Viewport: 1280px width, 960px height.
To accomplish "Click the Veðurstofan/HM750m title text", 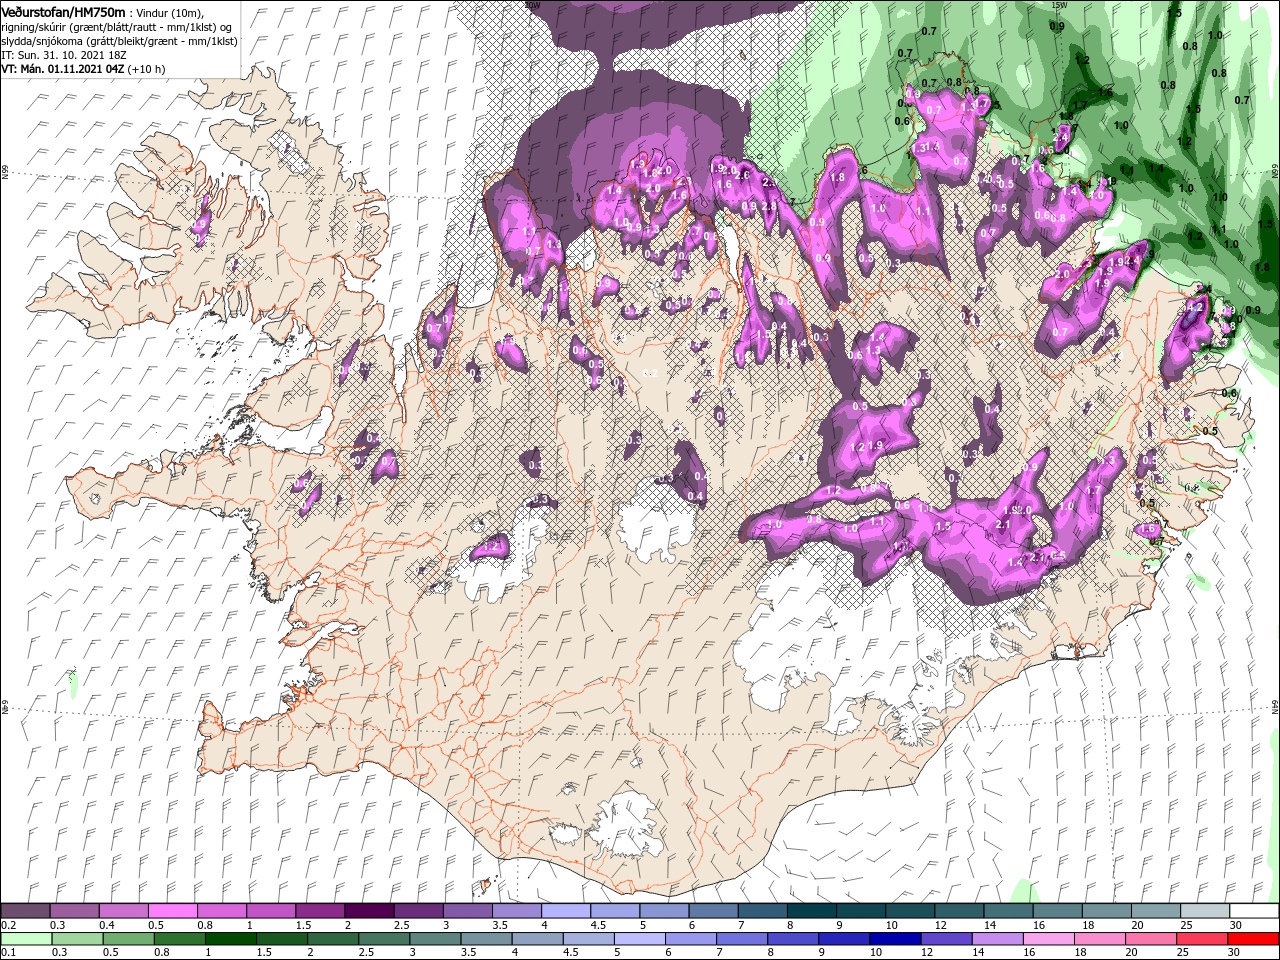I will point(63,12).
